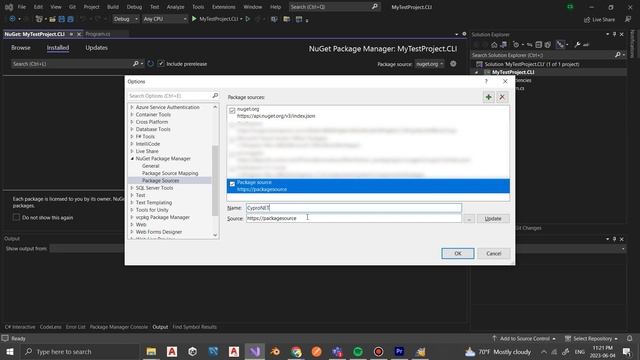Toggle Include prerelease checkbox
Screen dimensions: 640x360
[161, 64]
